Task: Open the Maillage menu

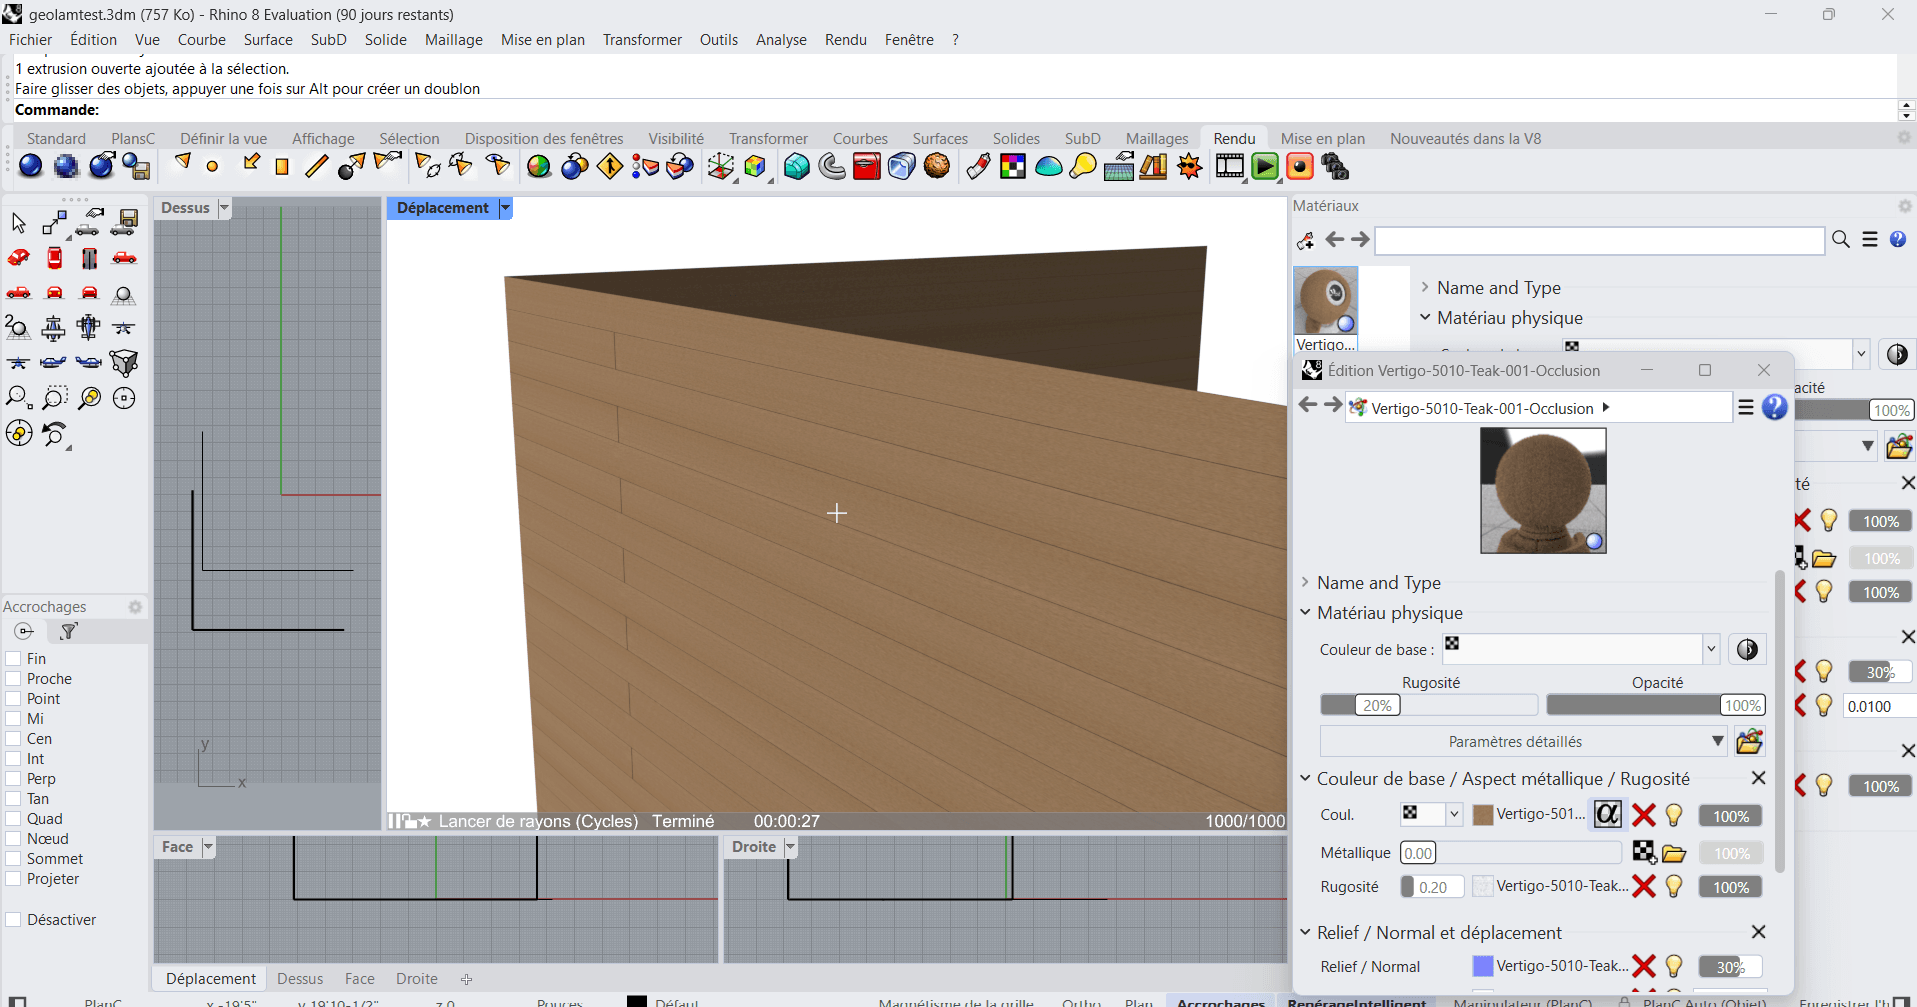Action: click(453, 40)
